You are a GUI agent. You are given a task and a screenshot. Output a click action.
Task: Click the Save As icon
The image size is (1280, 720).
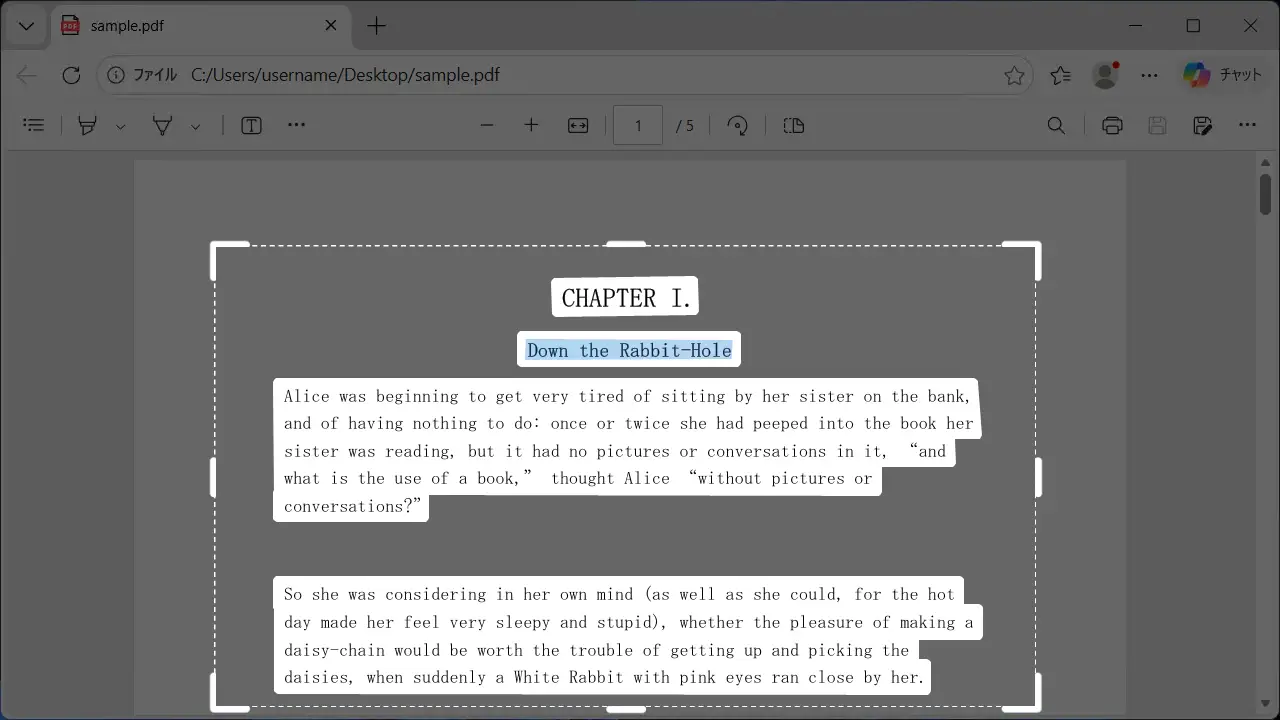[1203, 125]
